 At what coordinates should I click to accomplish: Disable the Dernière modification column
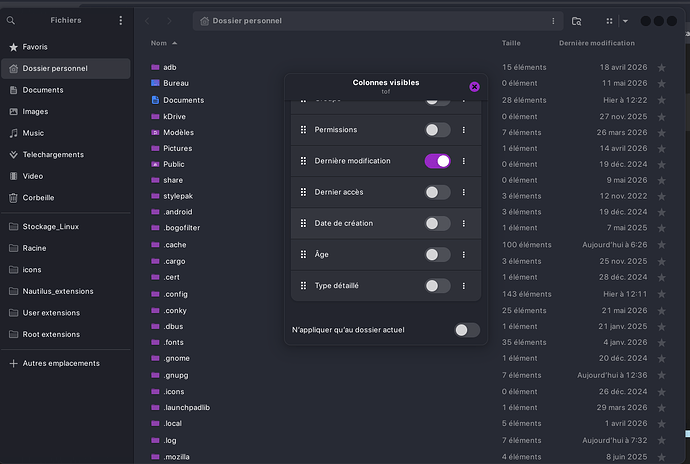tap(437, 161)
